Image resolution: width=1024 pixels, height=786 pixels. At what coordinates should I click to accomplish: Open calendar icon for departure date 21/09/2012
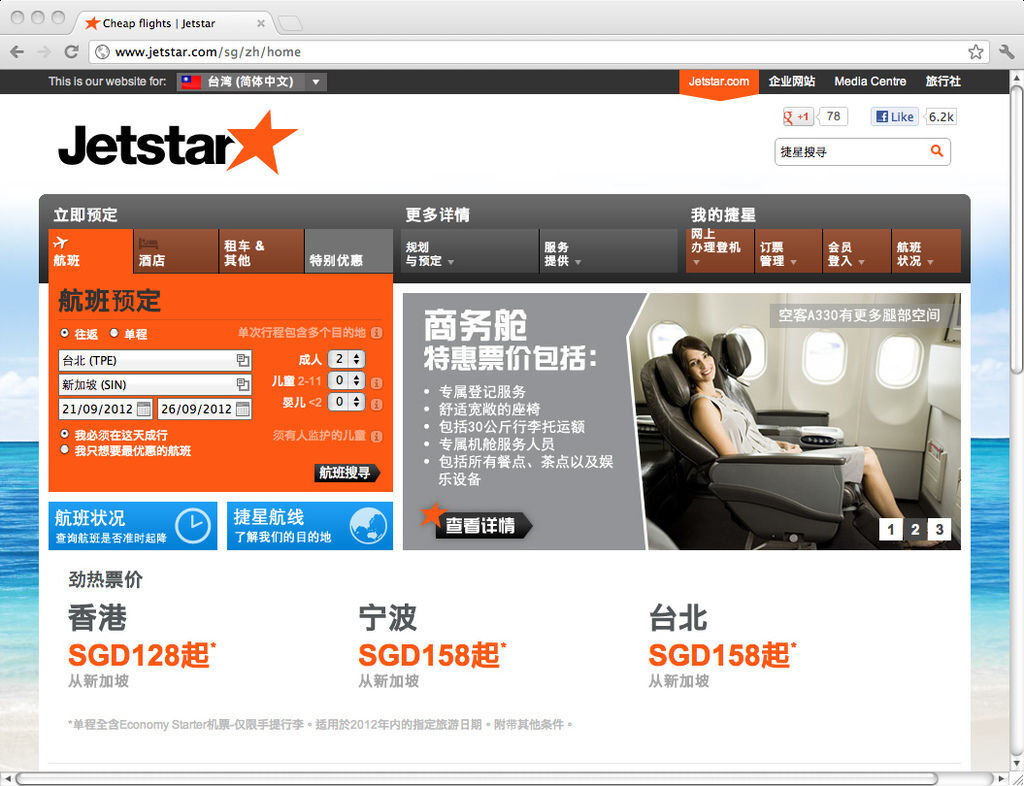[144, 409]
